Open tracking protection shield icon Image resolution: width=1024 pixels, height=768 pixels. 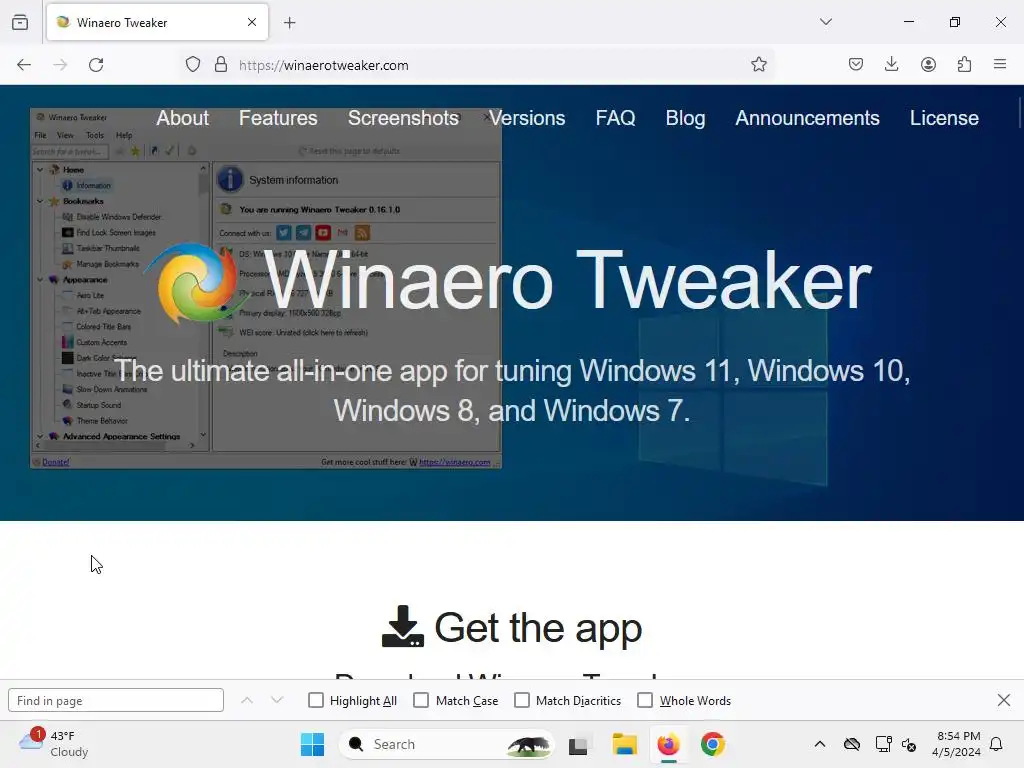click(x=193, y=65)
